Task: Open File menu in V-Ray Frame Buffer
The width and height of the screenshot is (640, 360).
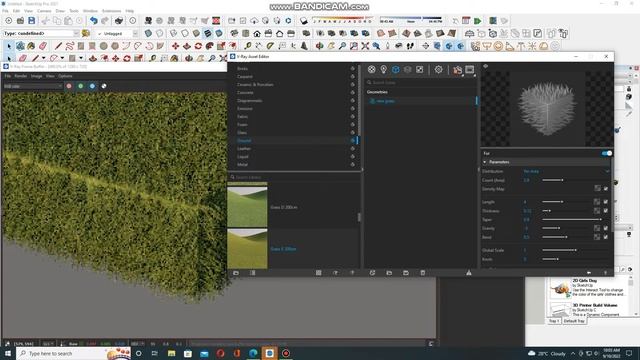Action: [x=8, y=76]
